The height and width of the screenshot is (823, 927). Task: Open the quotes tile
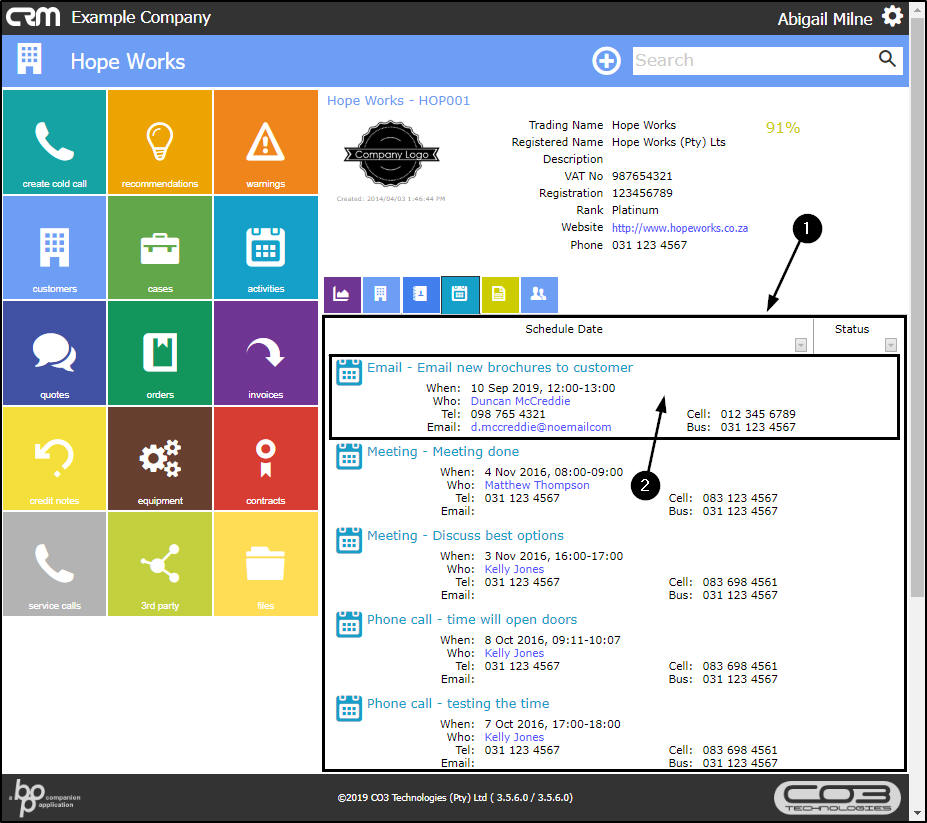tap(54, 353)
